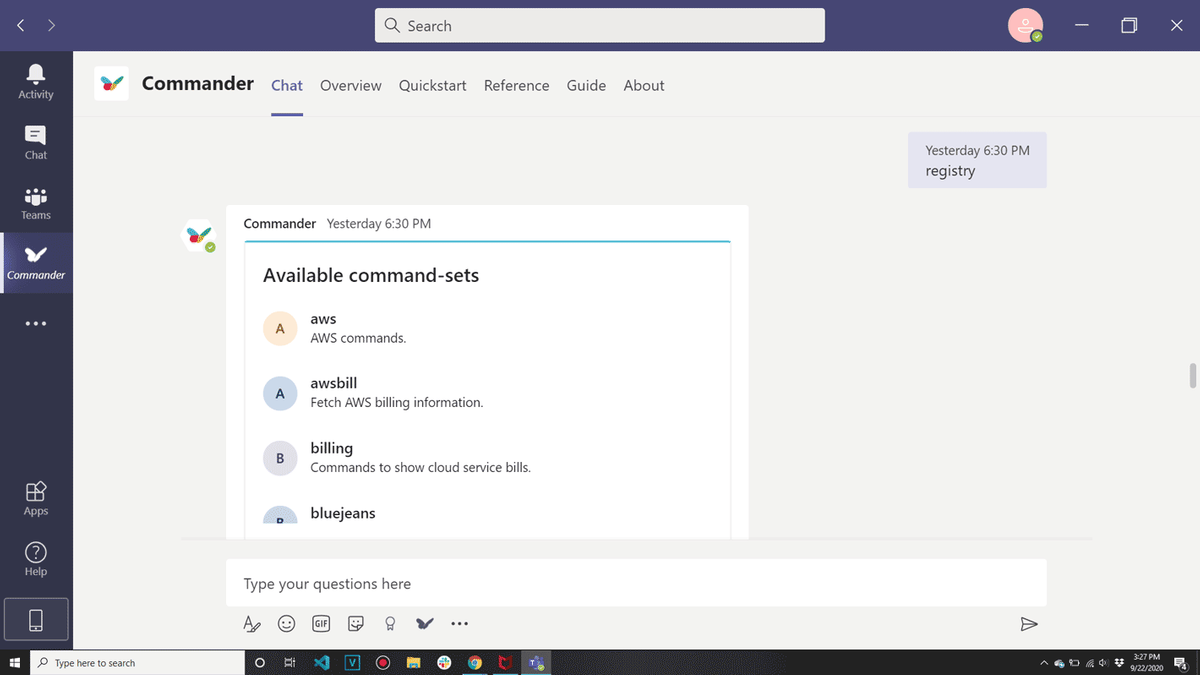Open the emoji picker

pyautogui.click(x=287, y=624)
